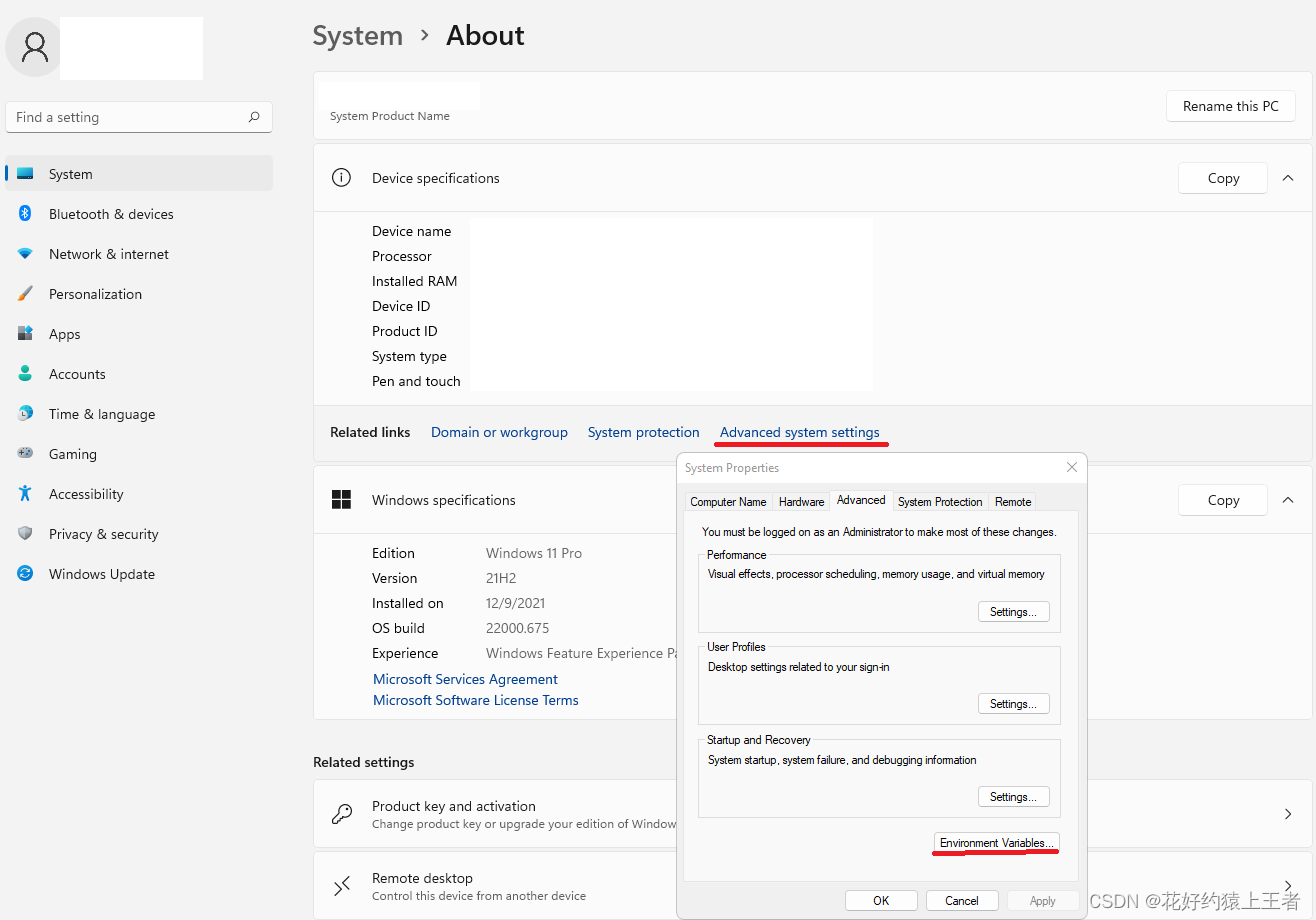Open Windows Update page
This screenshot has height=920, width=1316.
[139, 574]
